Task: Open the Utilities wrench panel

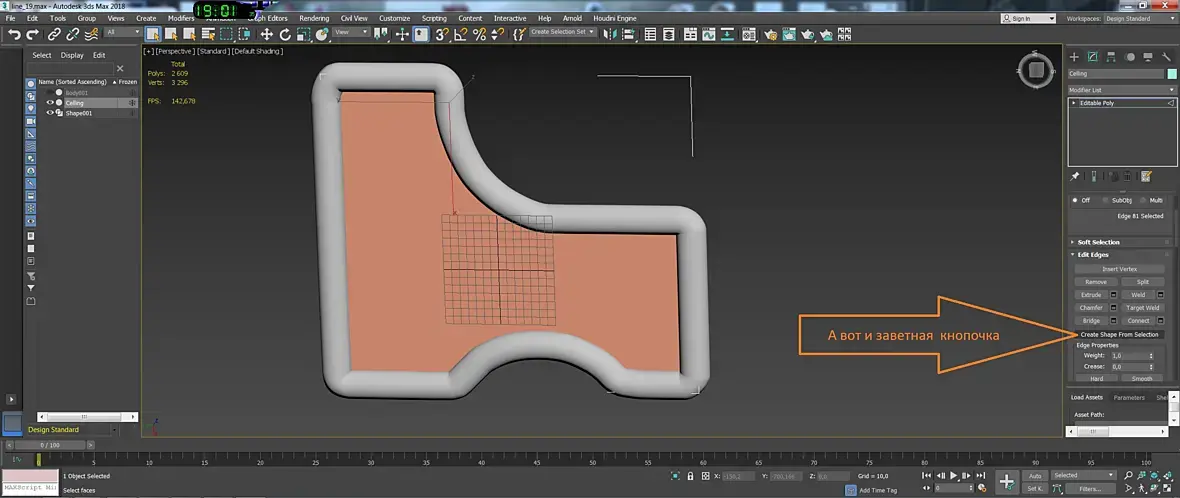Action: pyautogui.click(x=1167, y=57)
